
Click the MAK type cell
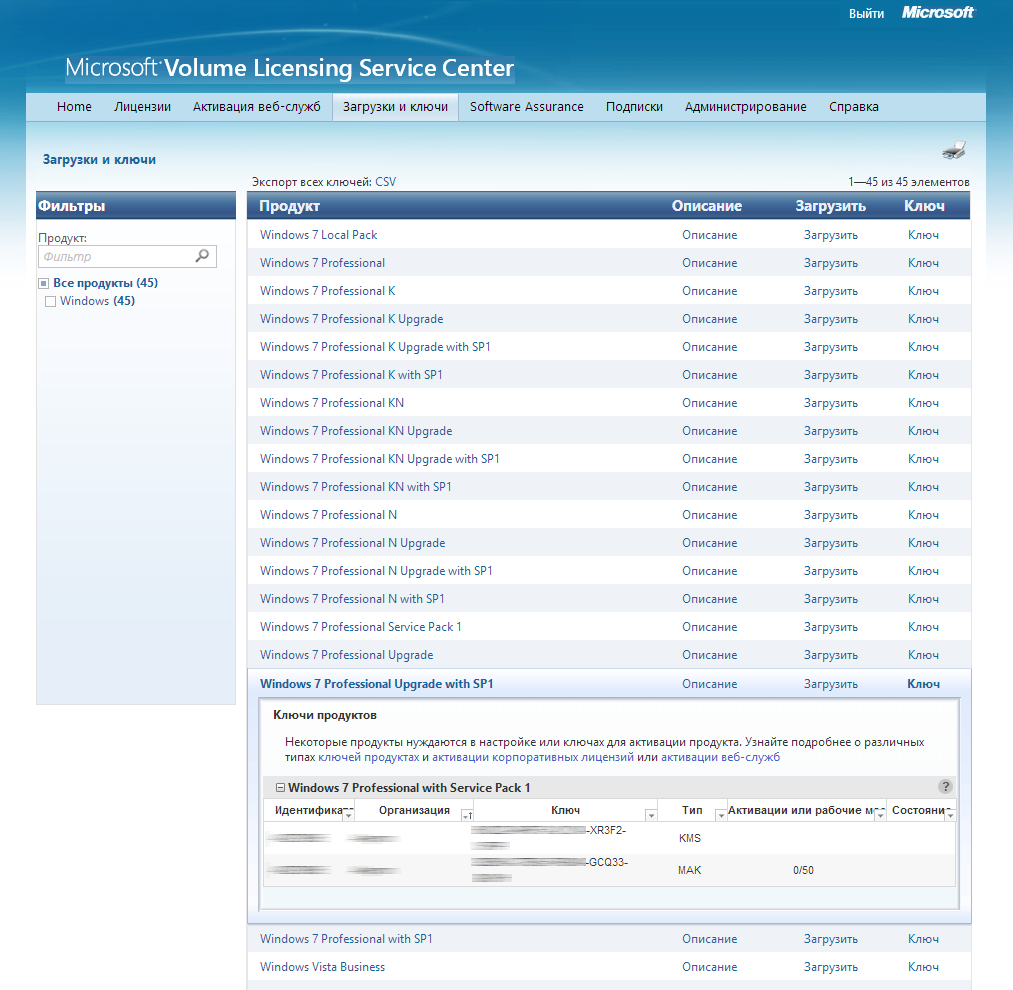pyautogui.click(x=689, y=870)
